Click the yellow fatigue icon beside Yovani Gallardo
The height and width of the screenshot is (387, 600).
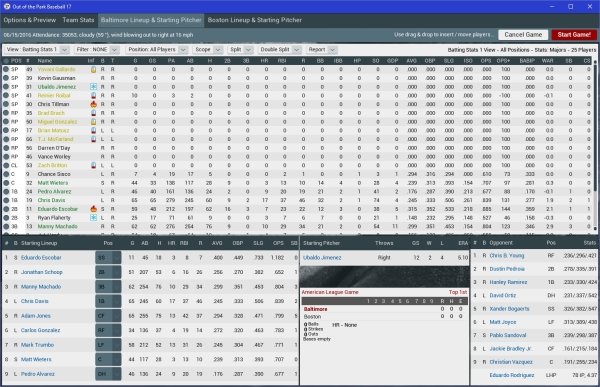pyautogui.click(x=93, y=69)
